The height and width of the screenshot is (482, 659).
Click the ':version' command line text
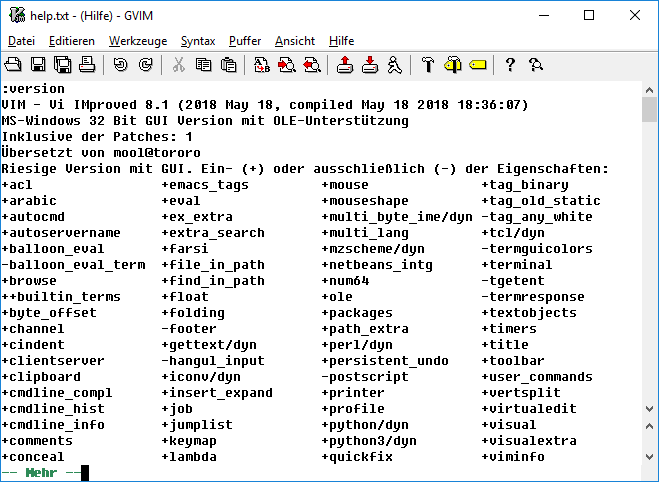click(x=33, y=89)
